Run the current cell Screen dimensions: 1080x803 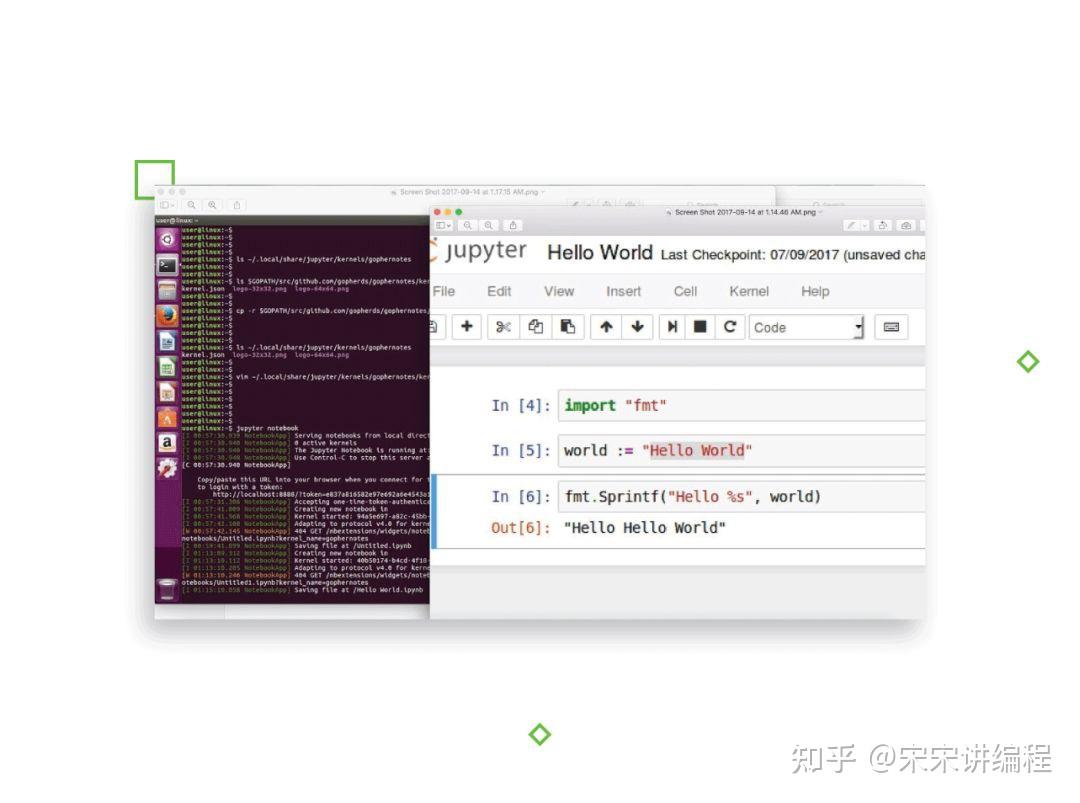(x=672, y=327)
